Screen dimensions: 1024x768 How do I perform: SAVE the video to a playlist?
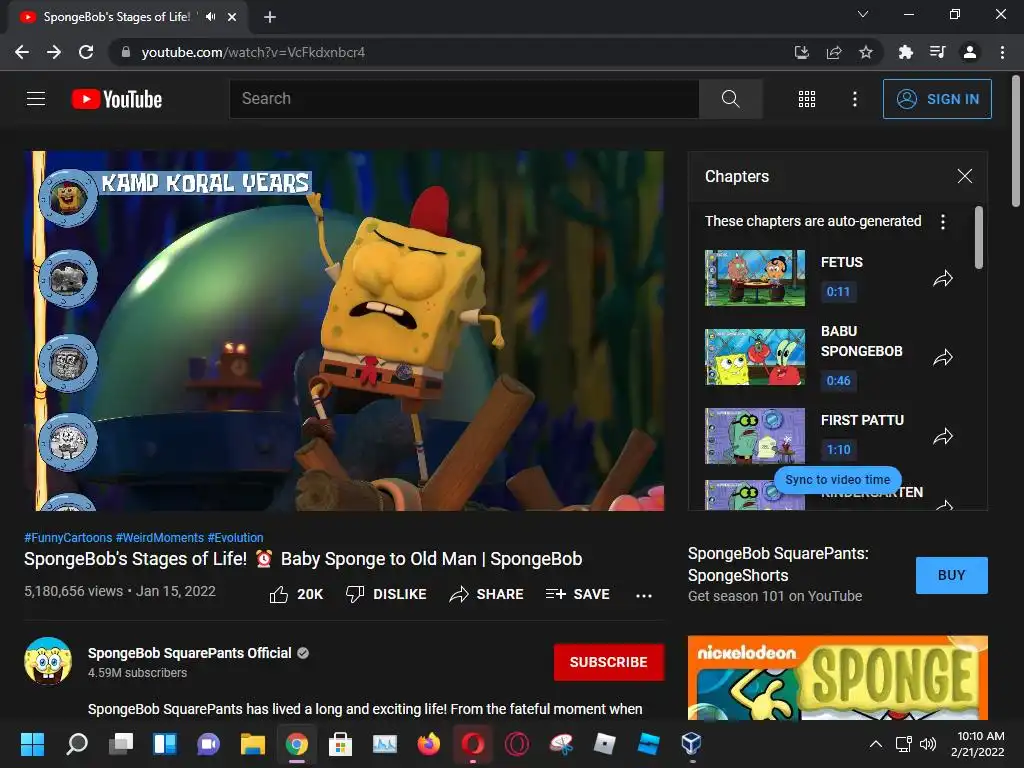coord(577,594)
